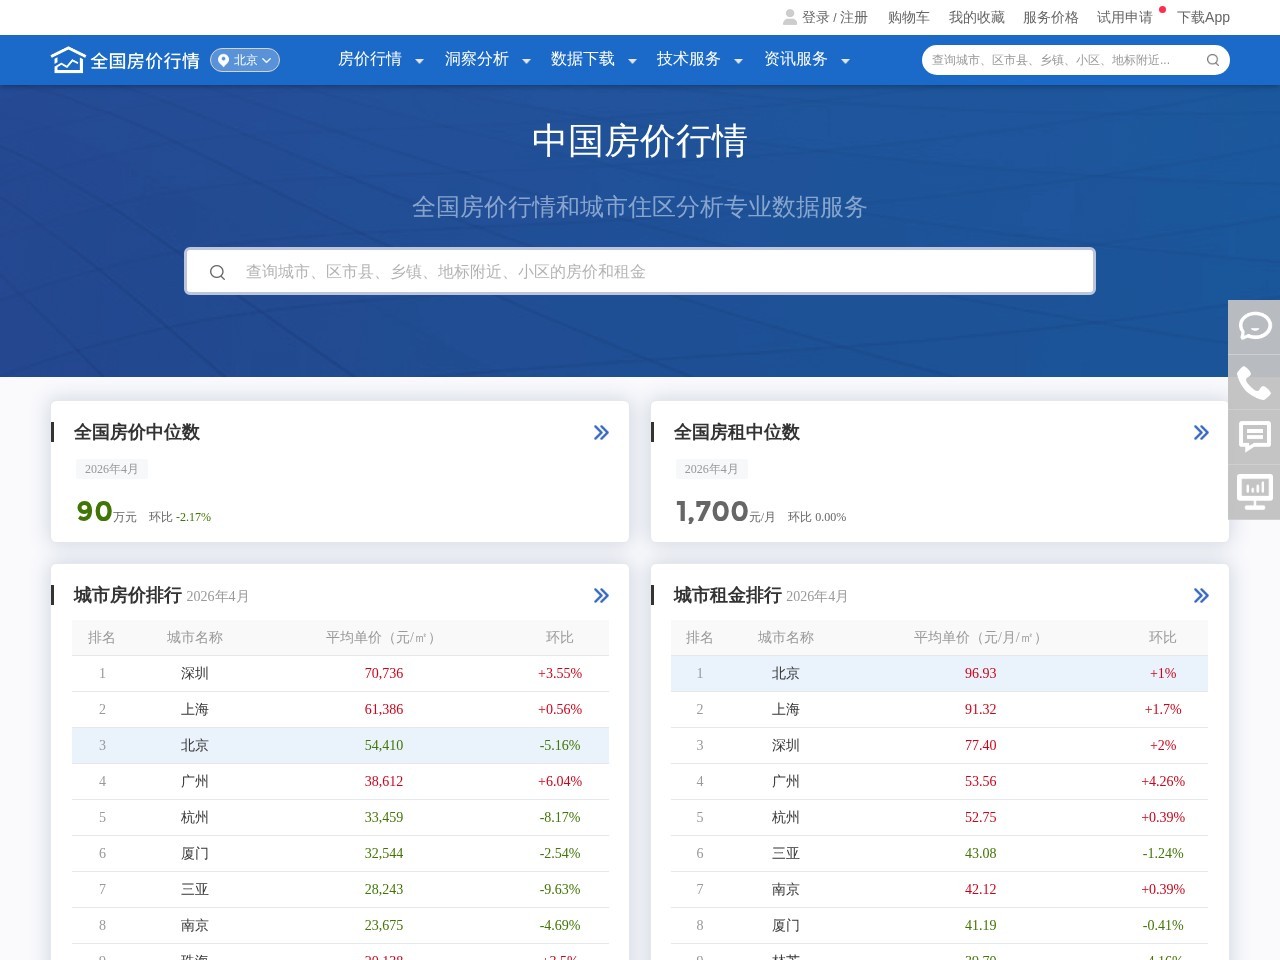Screen dimensions: 1280x960
Task: Click 广州 in the house price ranking
Action: [x=195, y=781]
